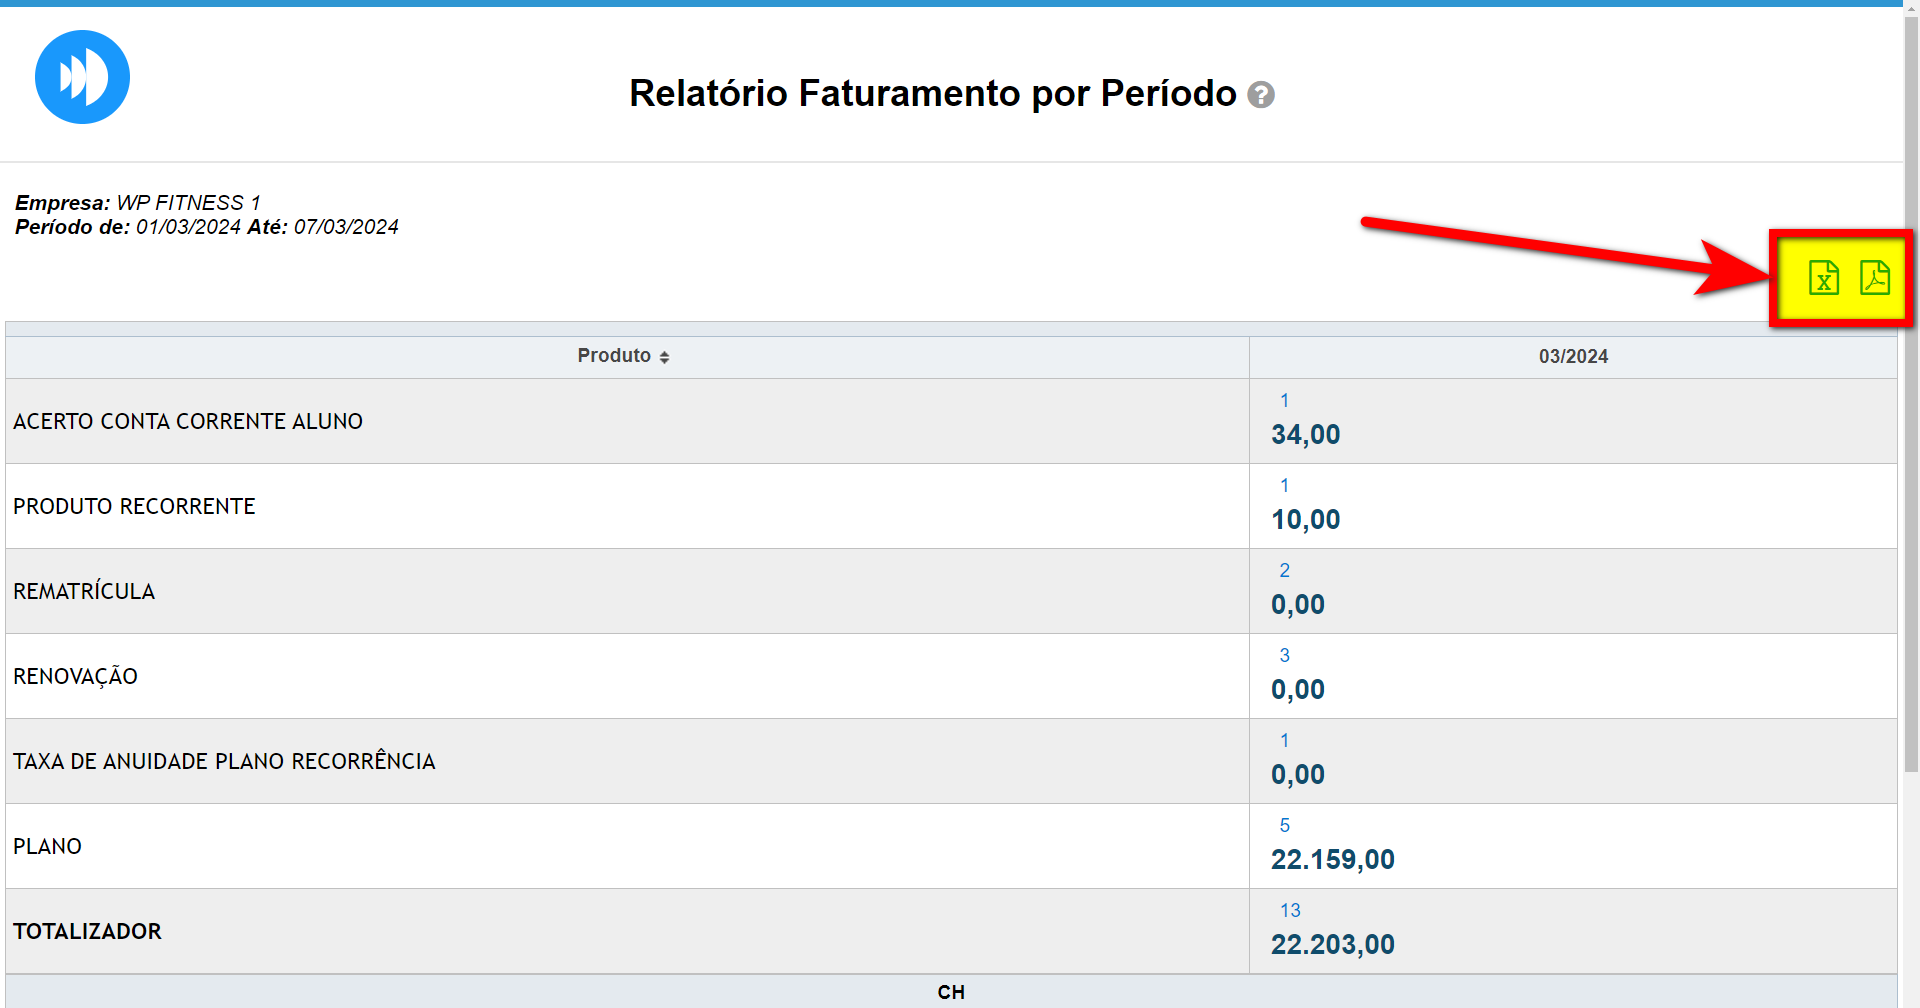
Task: Click the 22.159,00 PLANO value
Action: 1332,860
